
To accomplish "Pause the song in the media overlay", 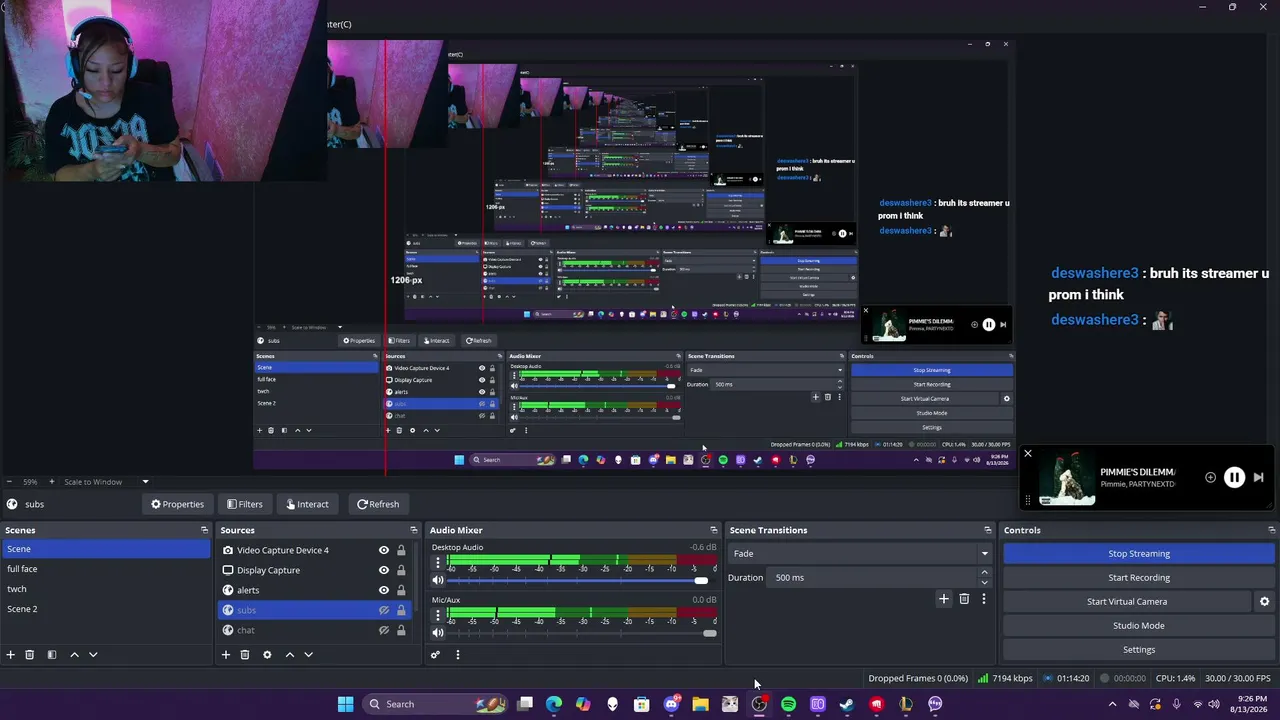I will pyautogui.click(x=1234, y=478).
